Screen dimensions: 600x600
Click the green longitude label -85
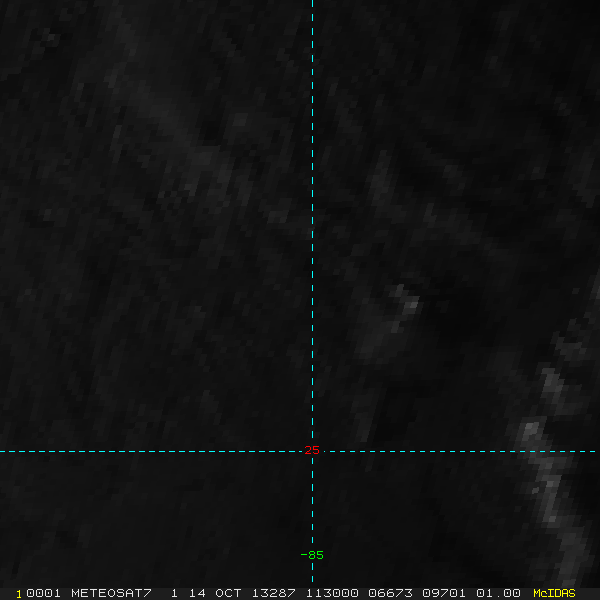tap(312, 555)
